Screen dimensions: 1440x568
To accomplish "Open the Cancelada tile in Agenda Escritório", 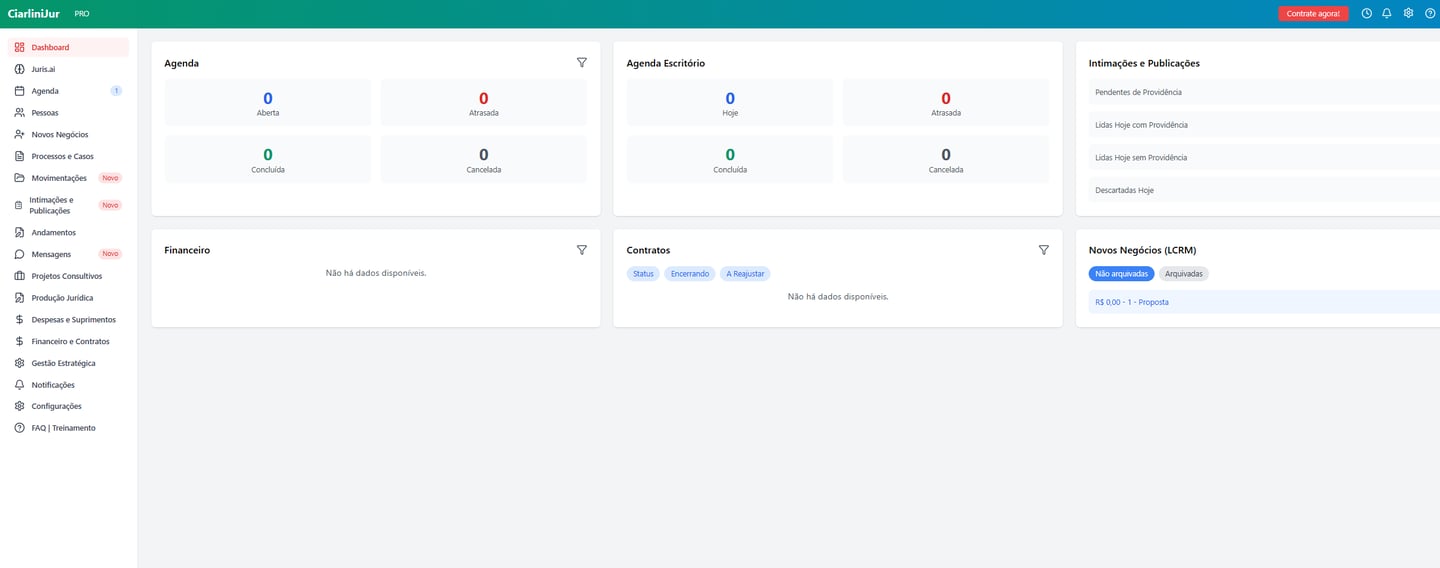I will tap(946, 159).
